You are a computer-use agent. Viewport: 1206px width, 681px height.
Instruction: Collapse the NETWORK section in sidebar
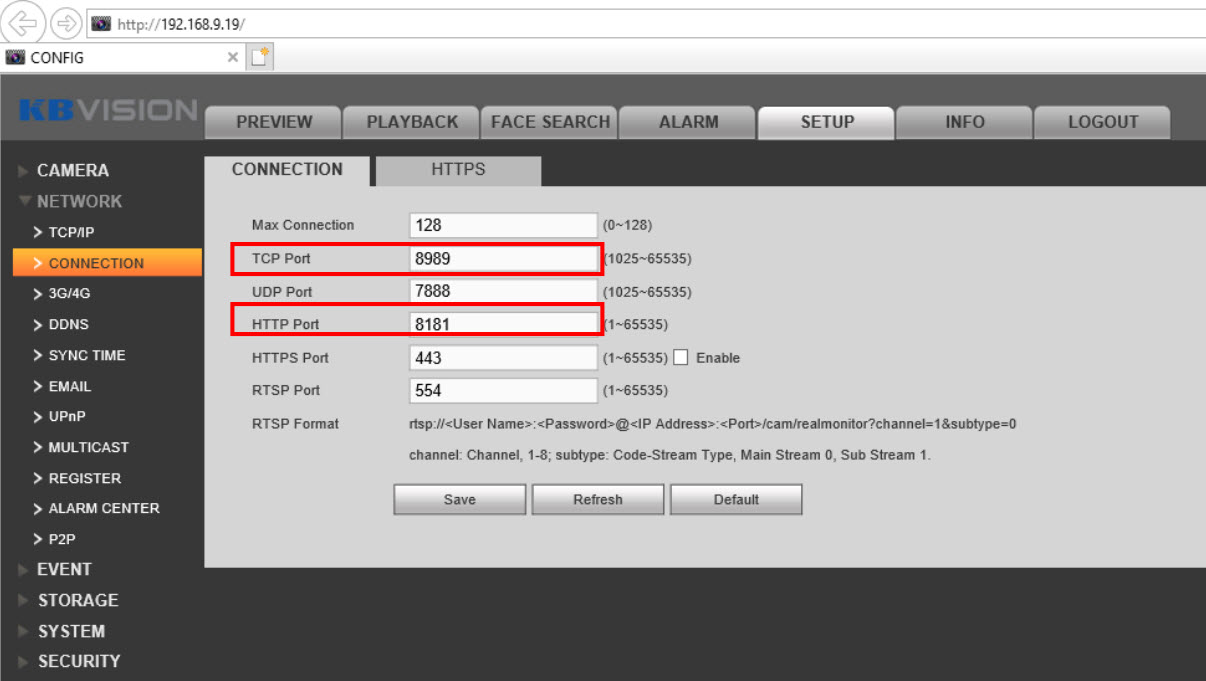point(78,201)
